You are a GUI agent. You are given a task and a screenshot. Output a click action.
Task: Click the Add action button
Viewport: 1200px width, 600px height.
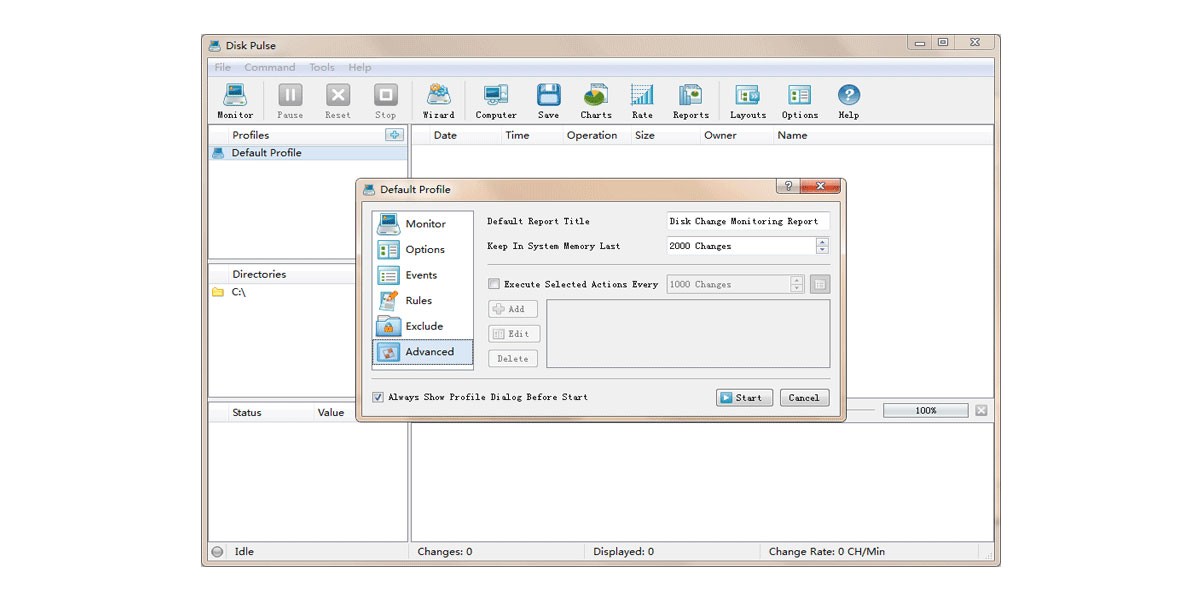[513, 309]
